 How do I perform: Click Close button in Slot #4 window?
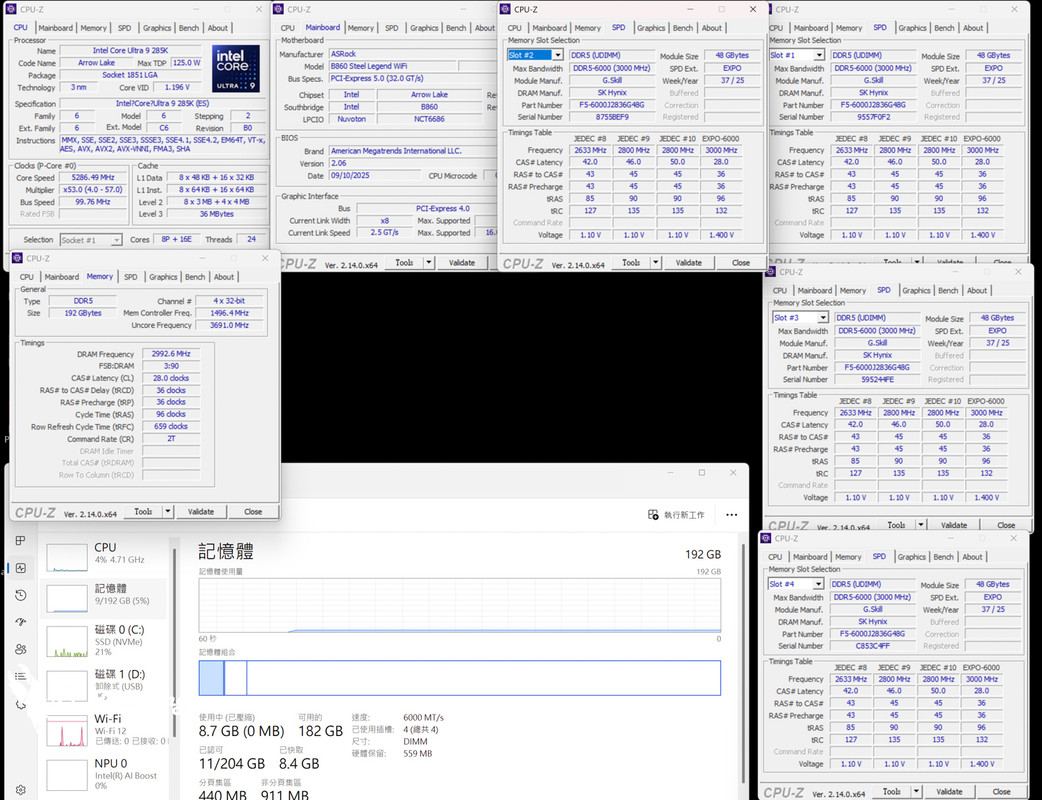1001,791
